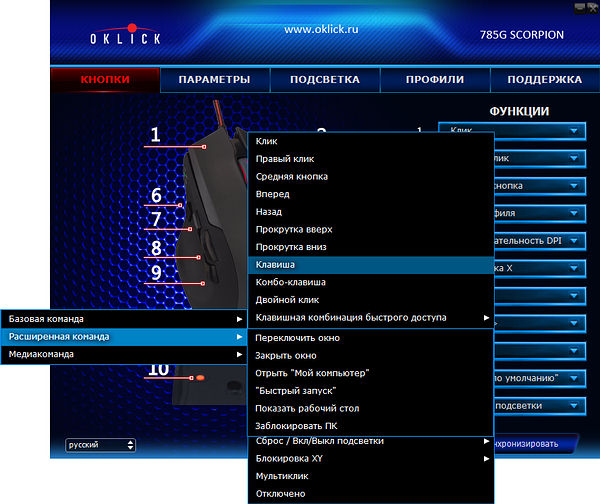Expand the DPI function dropdown
Viewport: 600px width, 504px height.
click(539, 241)
